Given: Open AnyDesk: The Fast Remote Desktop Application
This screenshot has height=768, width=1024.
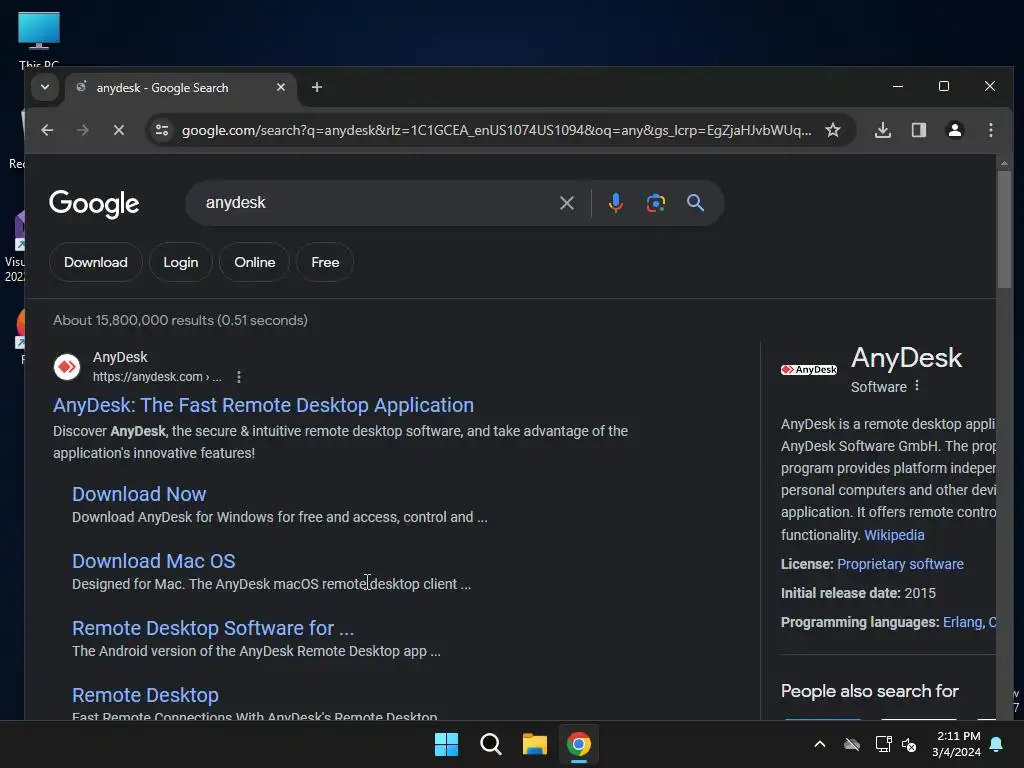Looking at the screenshot, I should tap(263, 405).
